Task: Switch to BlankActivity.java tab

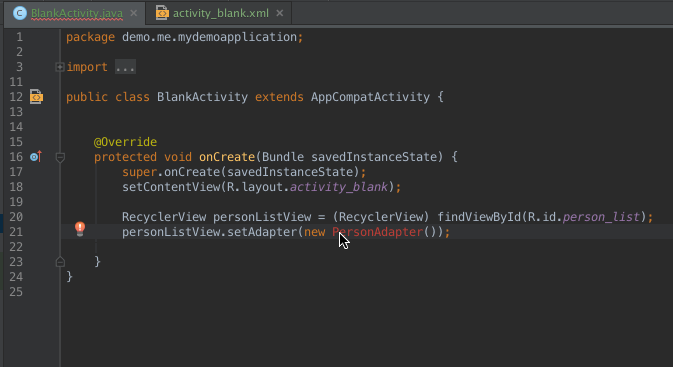Action: point(76,13)
